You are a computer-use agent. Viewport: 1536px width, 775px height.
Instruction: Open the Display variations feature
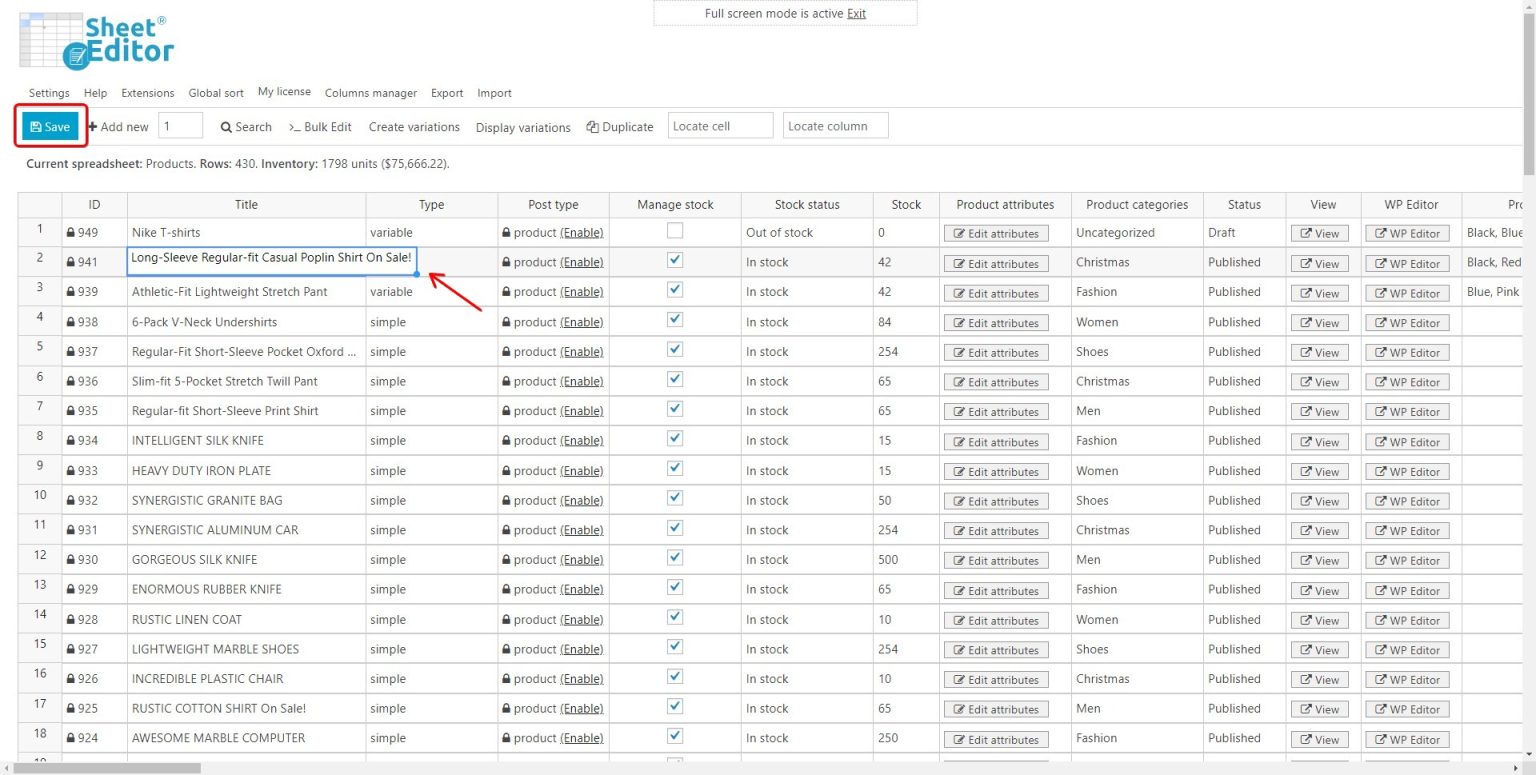[x=522, y=127]
